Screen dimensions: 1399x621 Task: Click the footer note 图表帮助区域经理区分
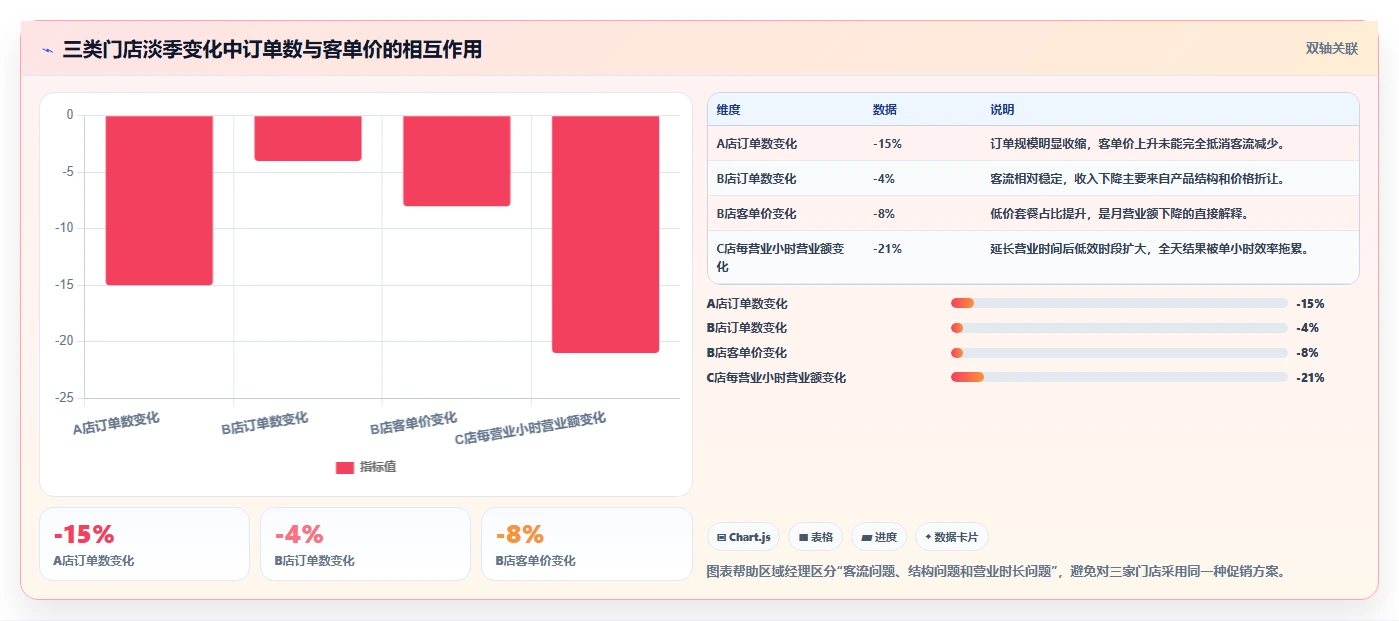(x=995, y=571)
